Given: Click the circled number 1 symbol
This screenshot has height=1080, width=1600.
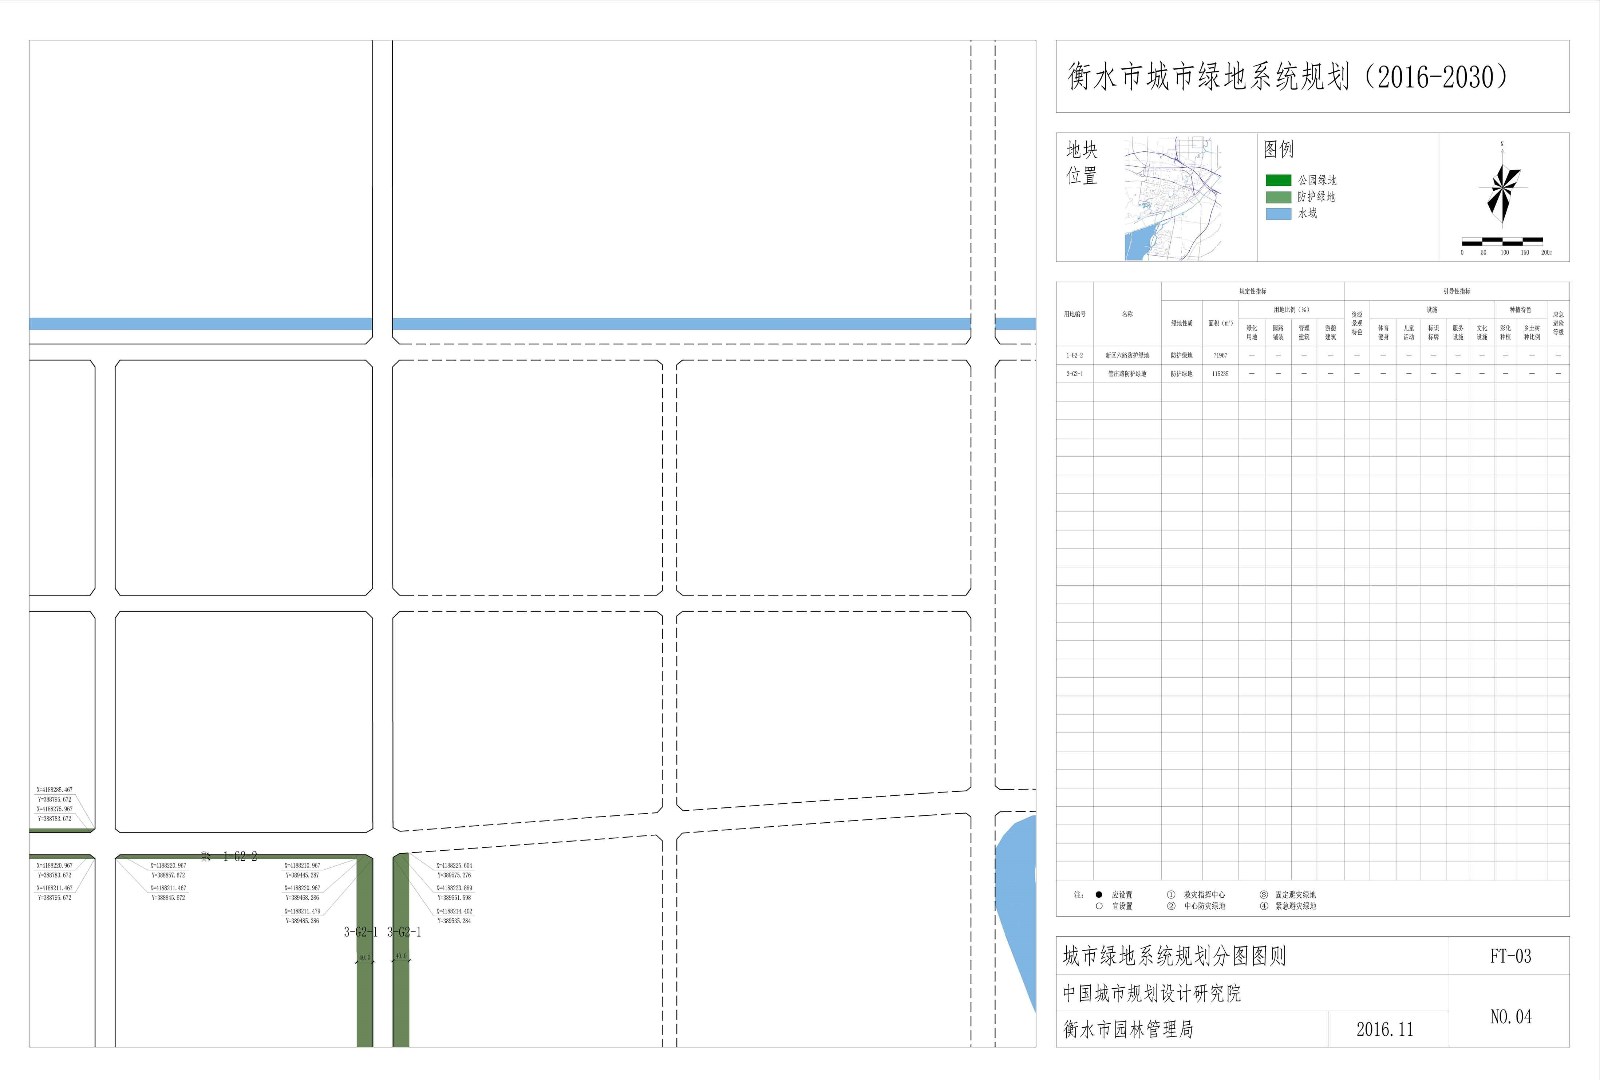Looking at the screenshot, I should [1171, 895].
